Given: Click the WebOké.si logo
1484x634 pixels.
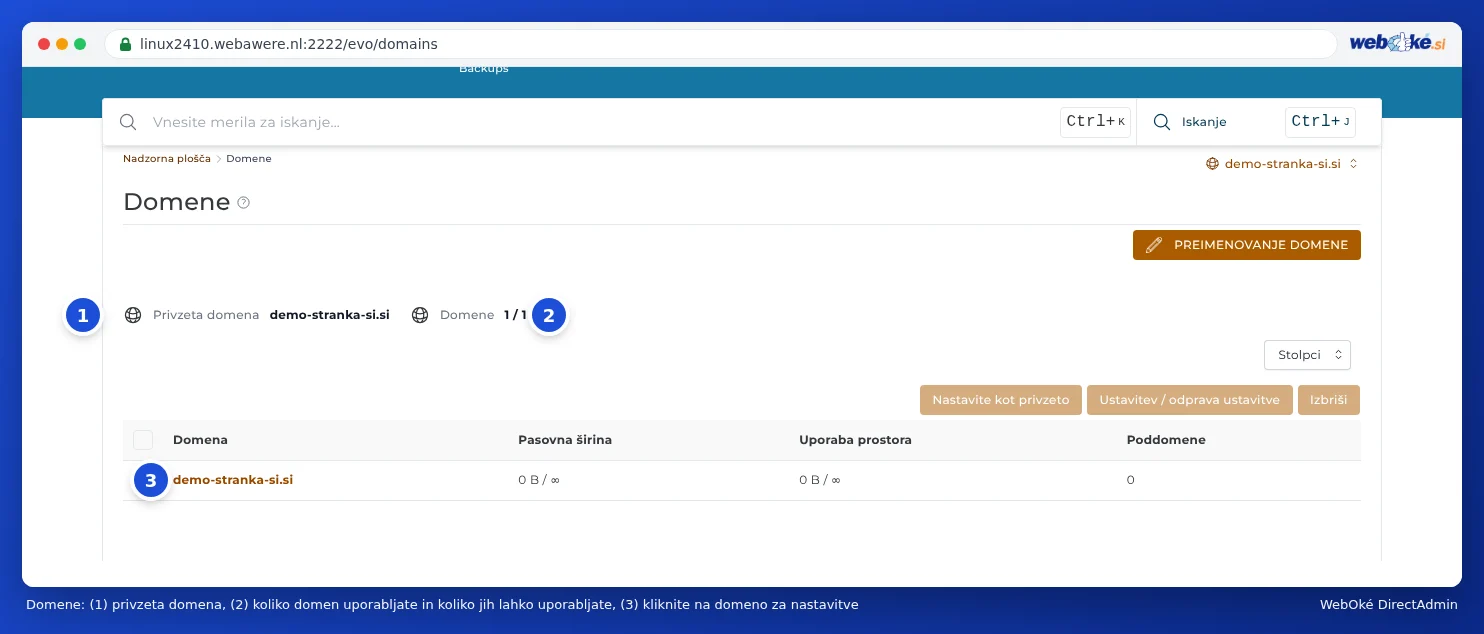Looking at the screenshot, I should click(1397, 43).
